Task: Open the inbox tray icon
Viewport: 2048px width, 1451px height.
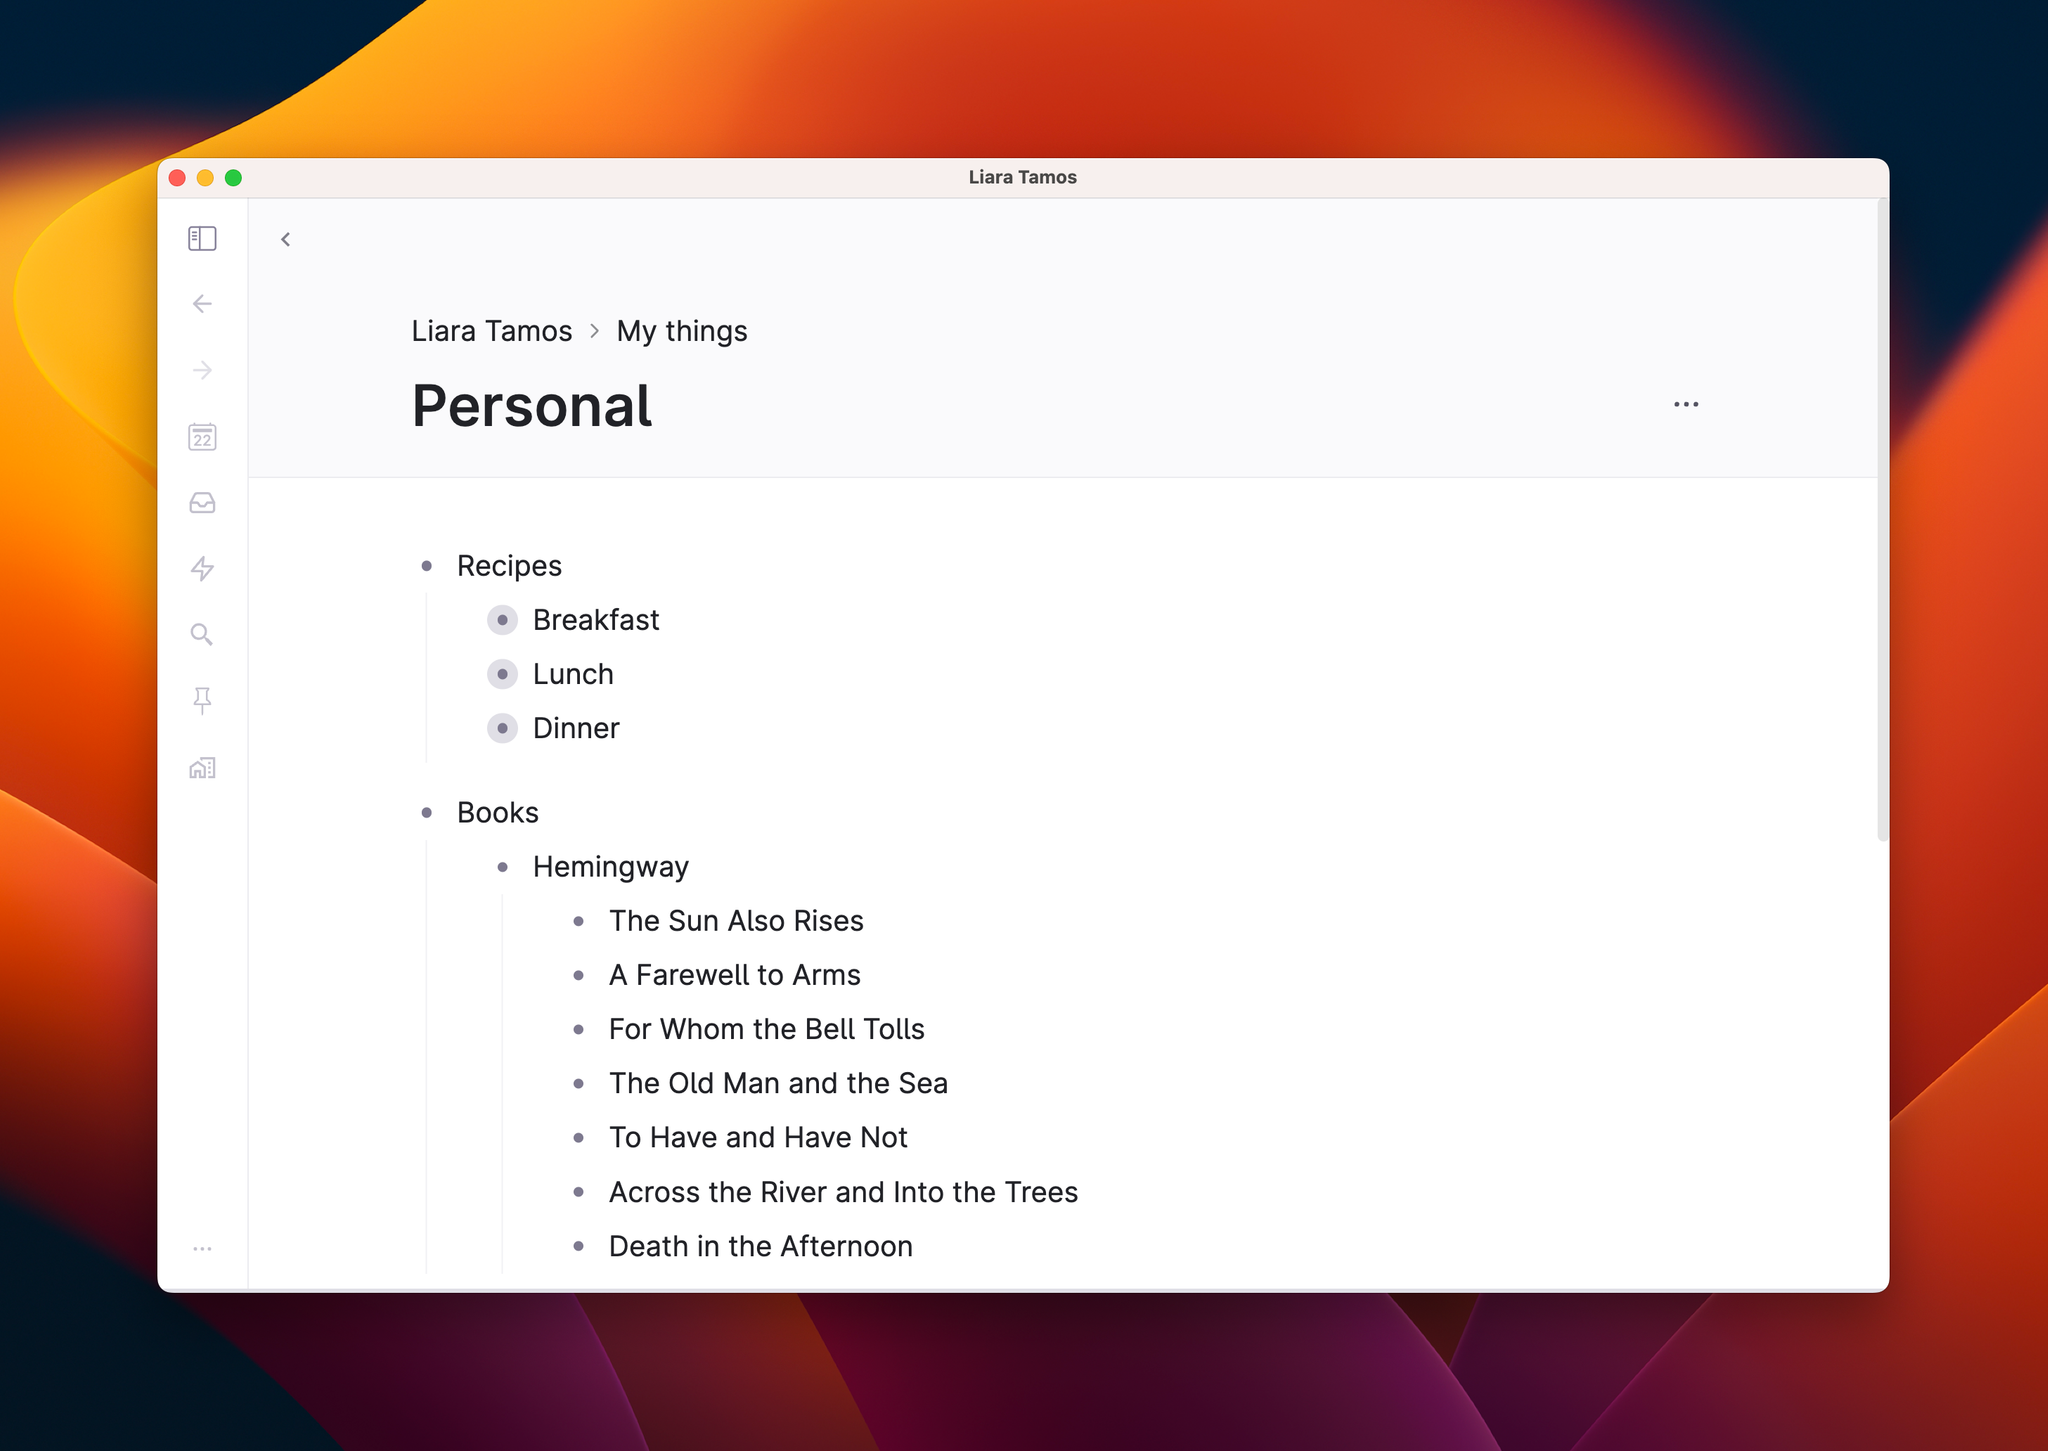Action: tap(202, 503)
